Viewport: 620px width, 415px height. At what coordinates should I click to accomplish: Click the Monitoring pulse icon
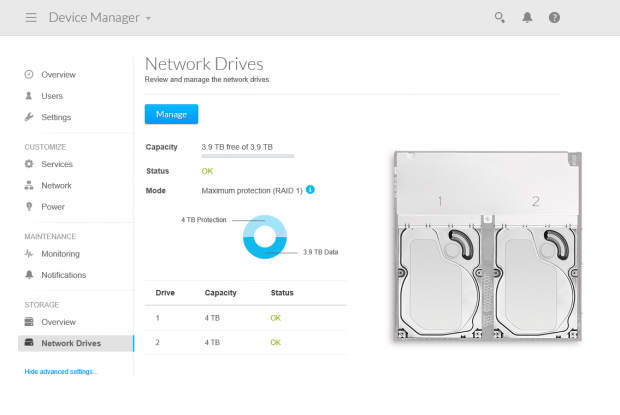pyautogui.click(x=29, y=253)
